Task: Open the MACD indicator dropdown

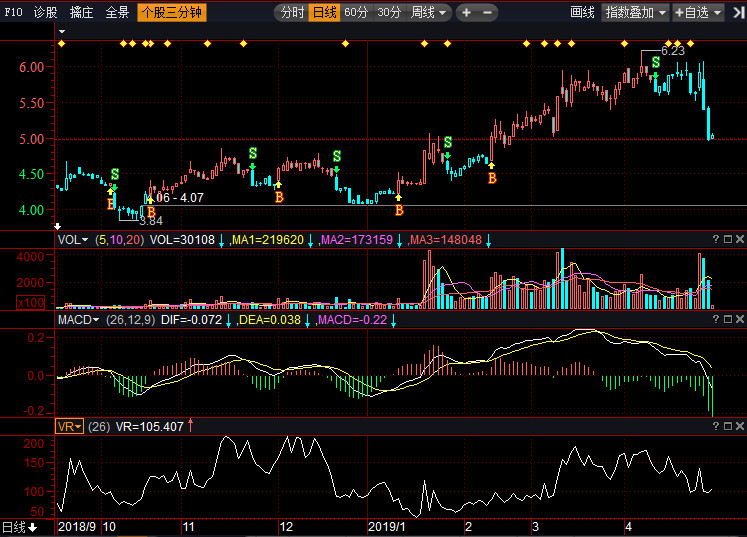Action: point(79,320)
